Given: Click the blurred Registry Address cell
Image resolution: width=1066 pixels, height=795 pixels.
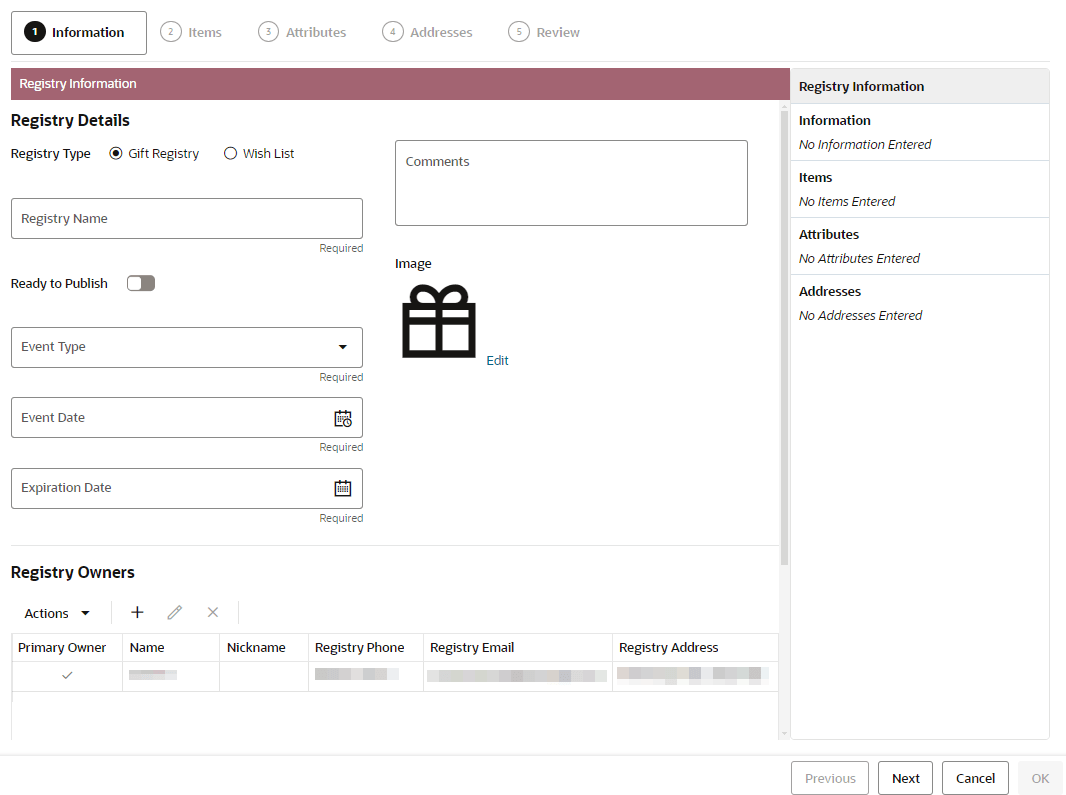Looking at the screenshot, I should (x=695, y=676).
